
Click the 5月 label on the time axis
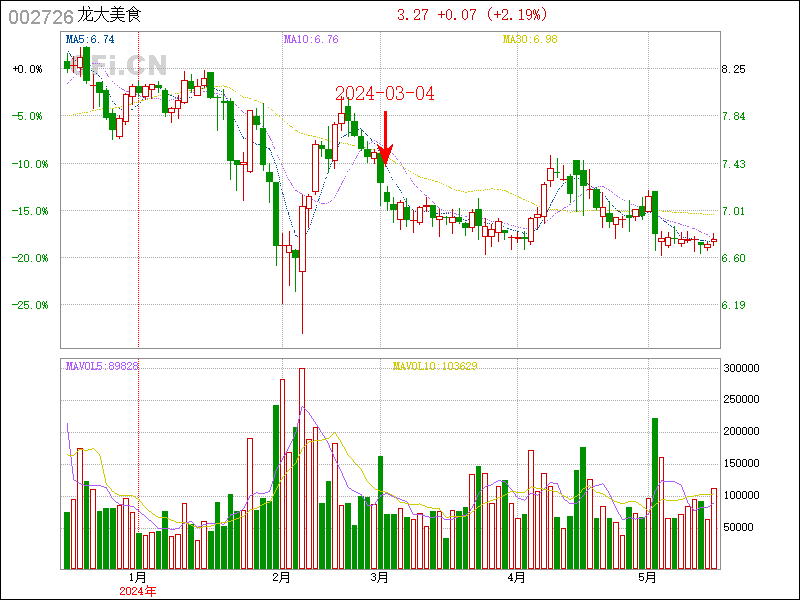coord(648,578)
